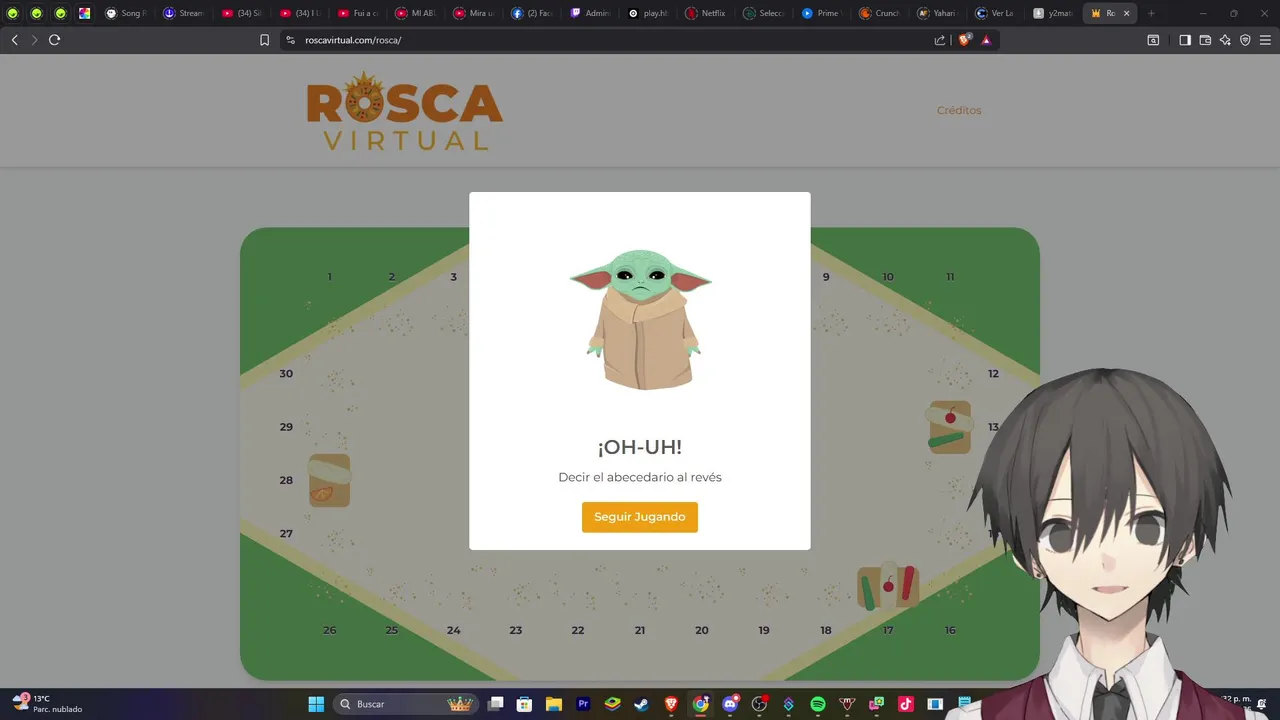The image size is (1280, 720).
Task: Click rosca slice number 16
Action: point(950,630)
